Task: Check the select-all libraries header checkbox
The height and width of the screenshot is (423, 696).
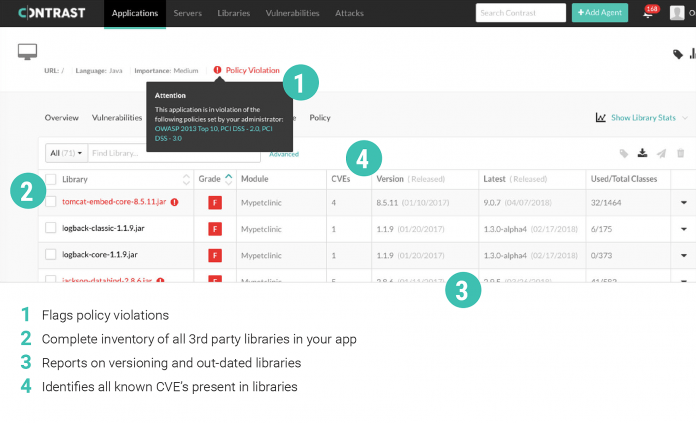Action: tap(51, 179)
